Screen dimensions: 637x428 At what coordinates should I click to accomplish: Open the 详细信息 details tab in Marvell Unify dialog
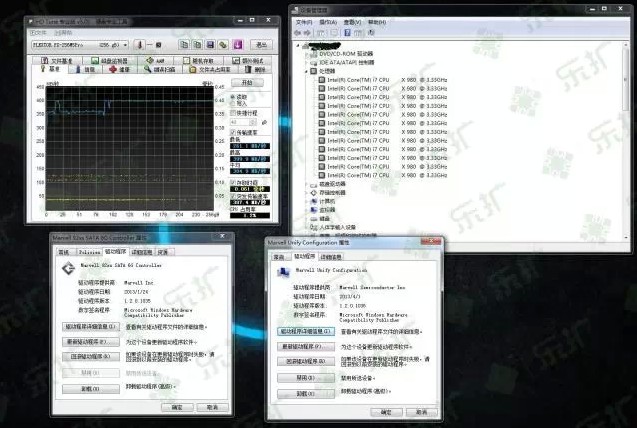(331, 257)
